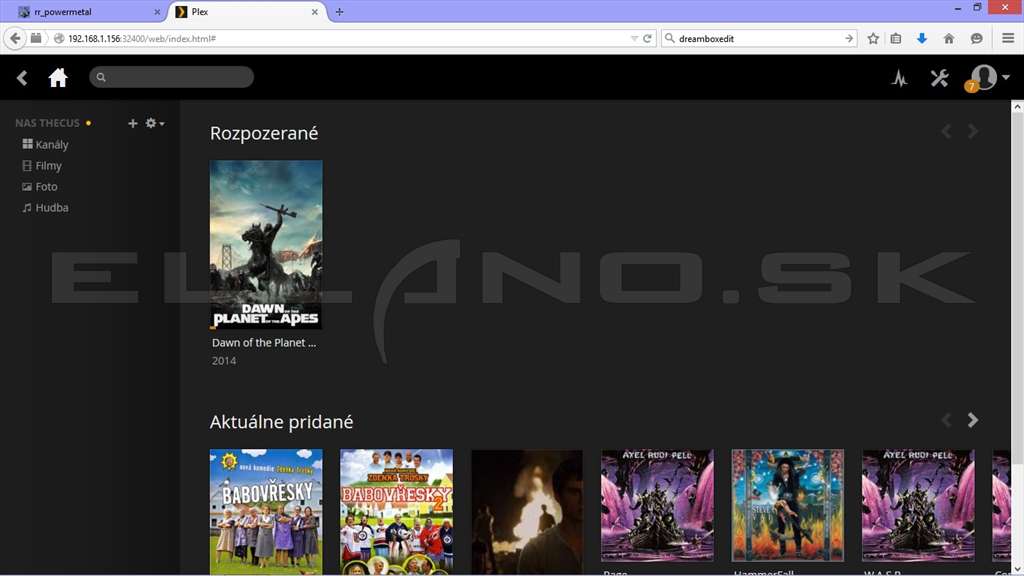Image resolution: width=1024 pixels, height=576 pixels.
Task: Select Filmy in the sidebar
Action: pyautogui.click(x=42, y=165)
